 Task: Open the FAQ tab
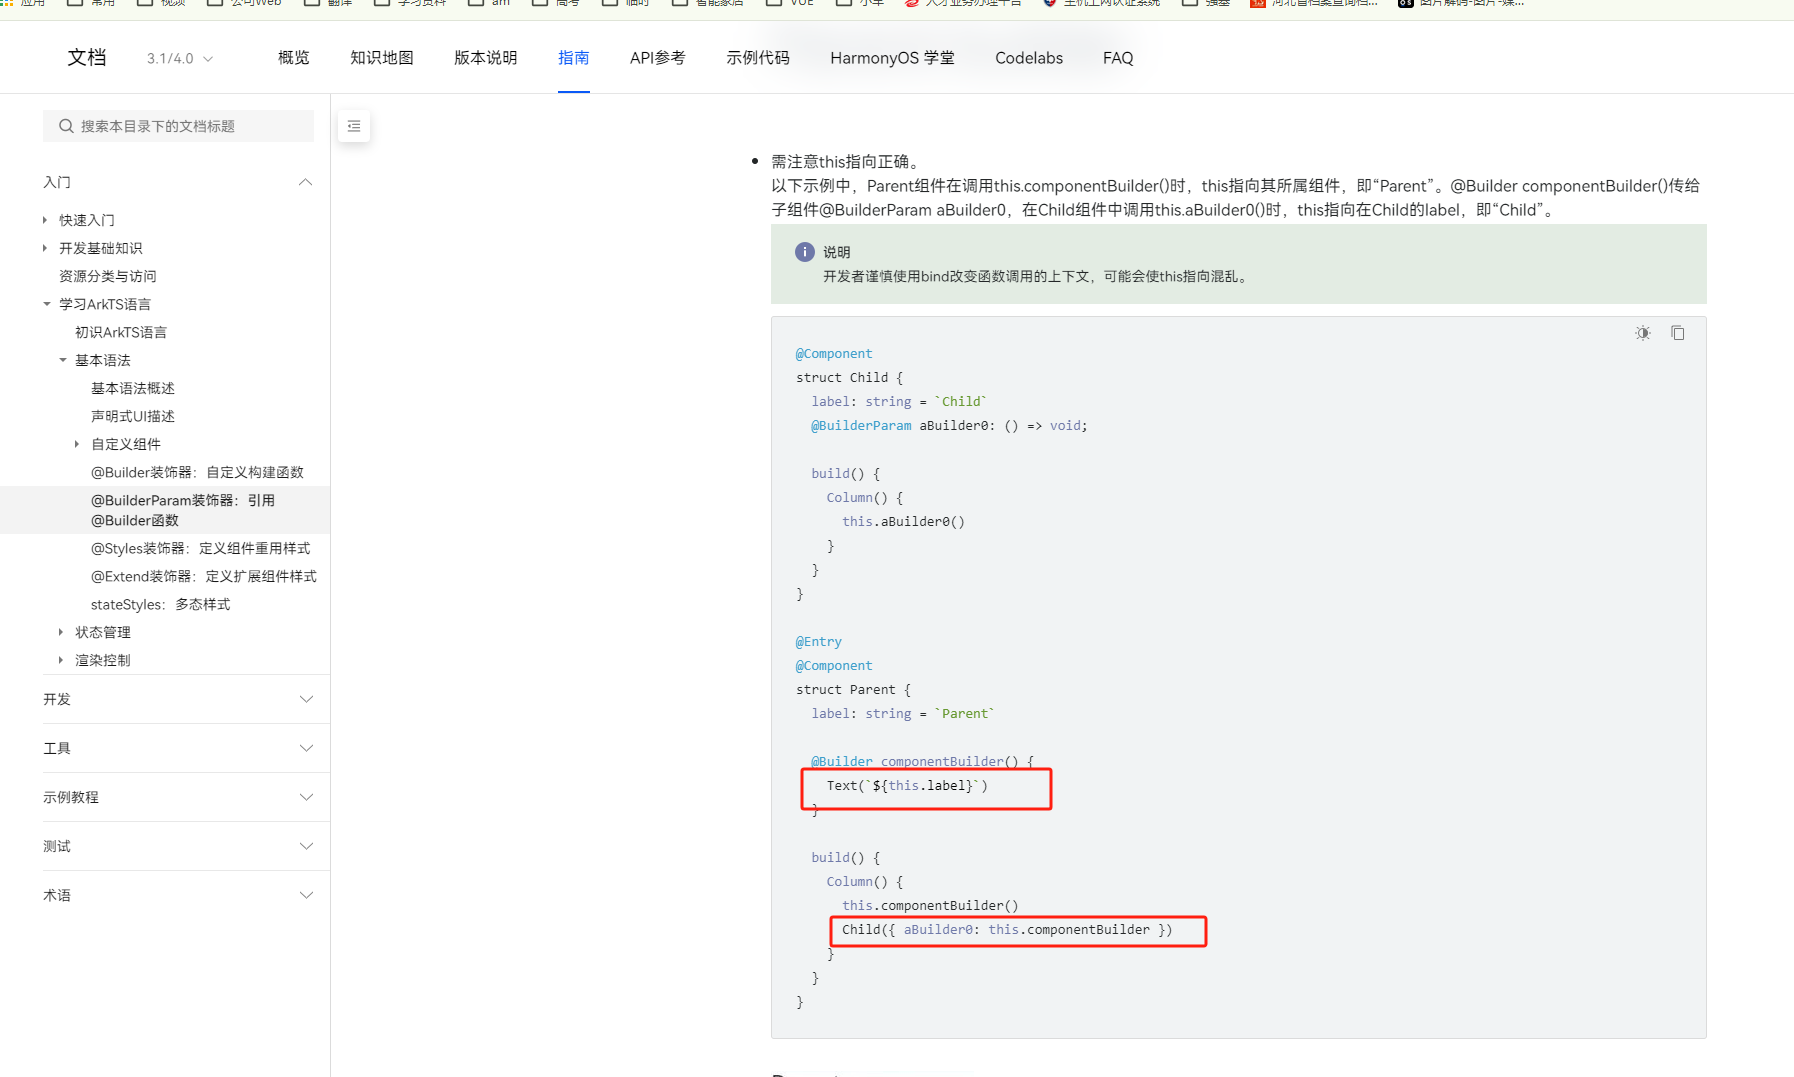[x=1118, y=58]
